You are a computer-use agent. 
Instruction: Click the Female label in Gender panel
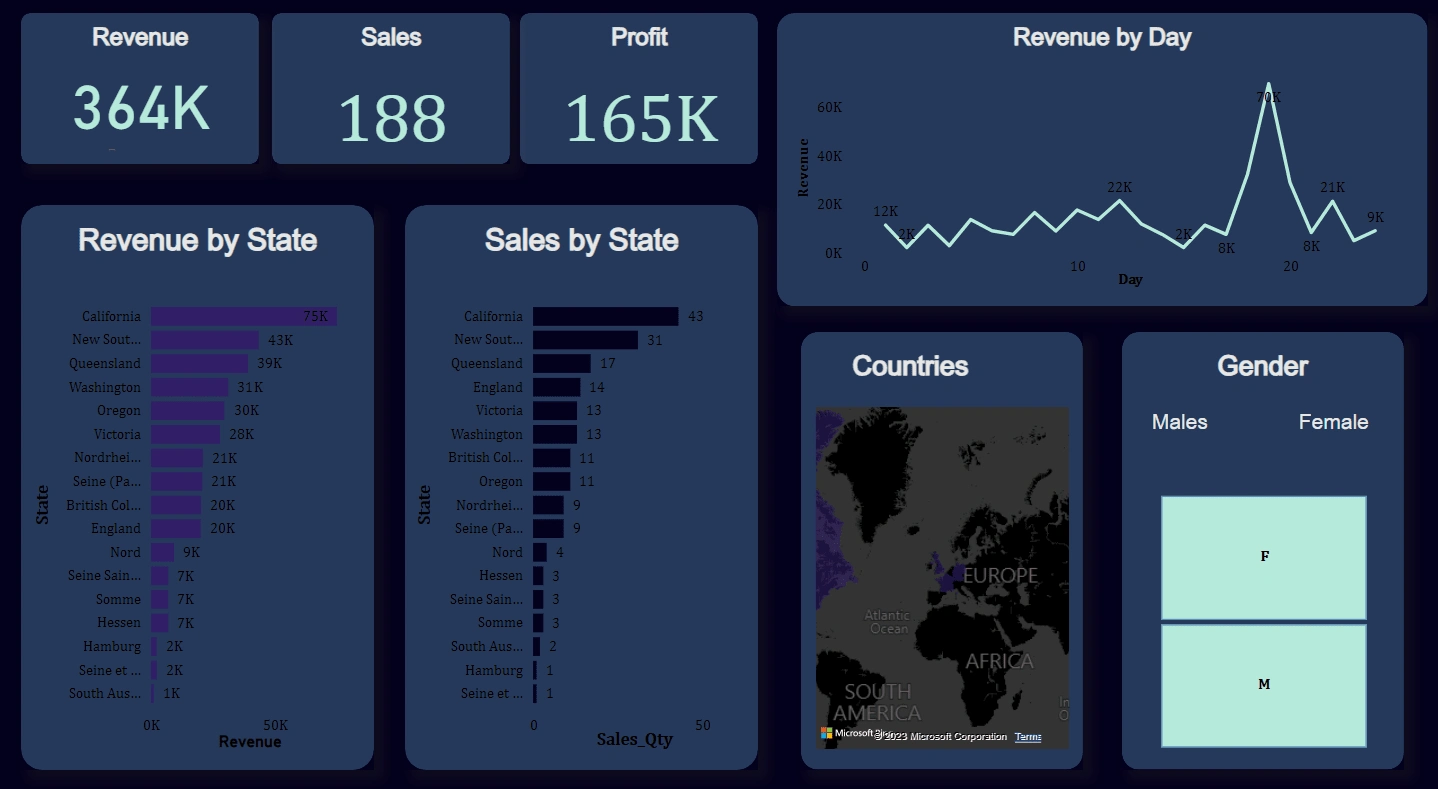1333,422
